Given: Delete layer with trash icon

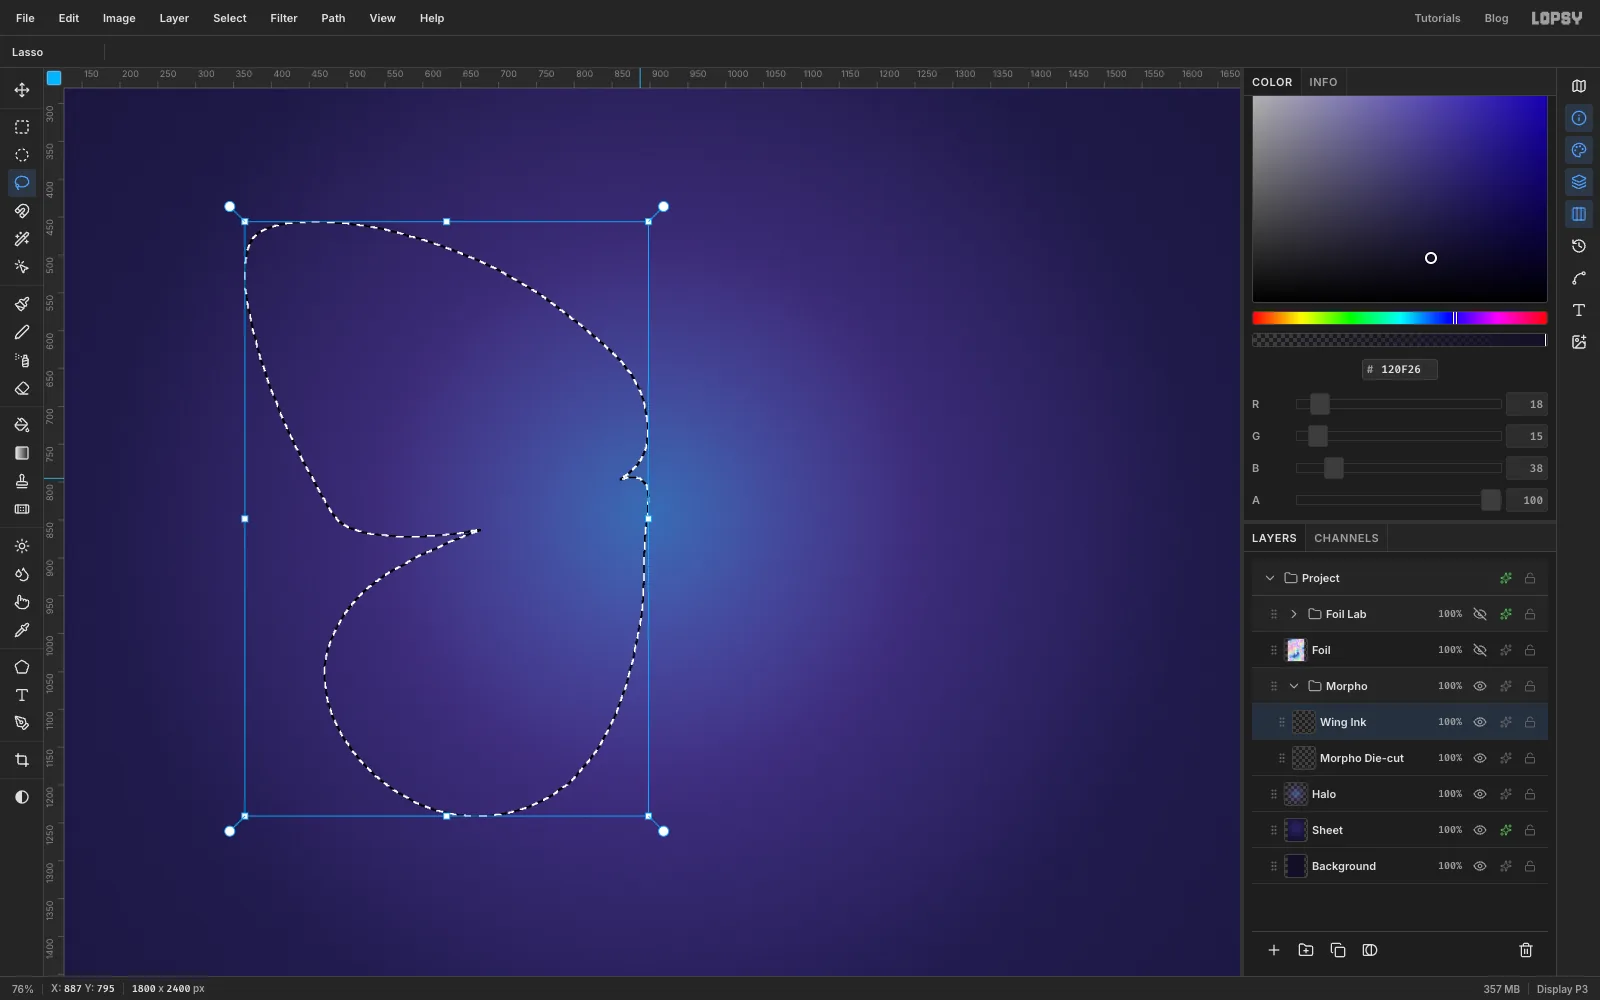Looking at the screenshot, I should pos(1526,950).
